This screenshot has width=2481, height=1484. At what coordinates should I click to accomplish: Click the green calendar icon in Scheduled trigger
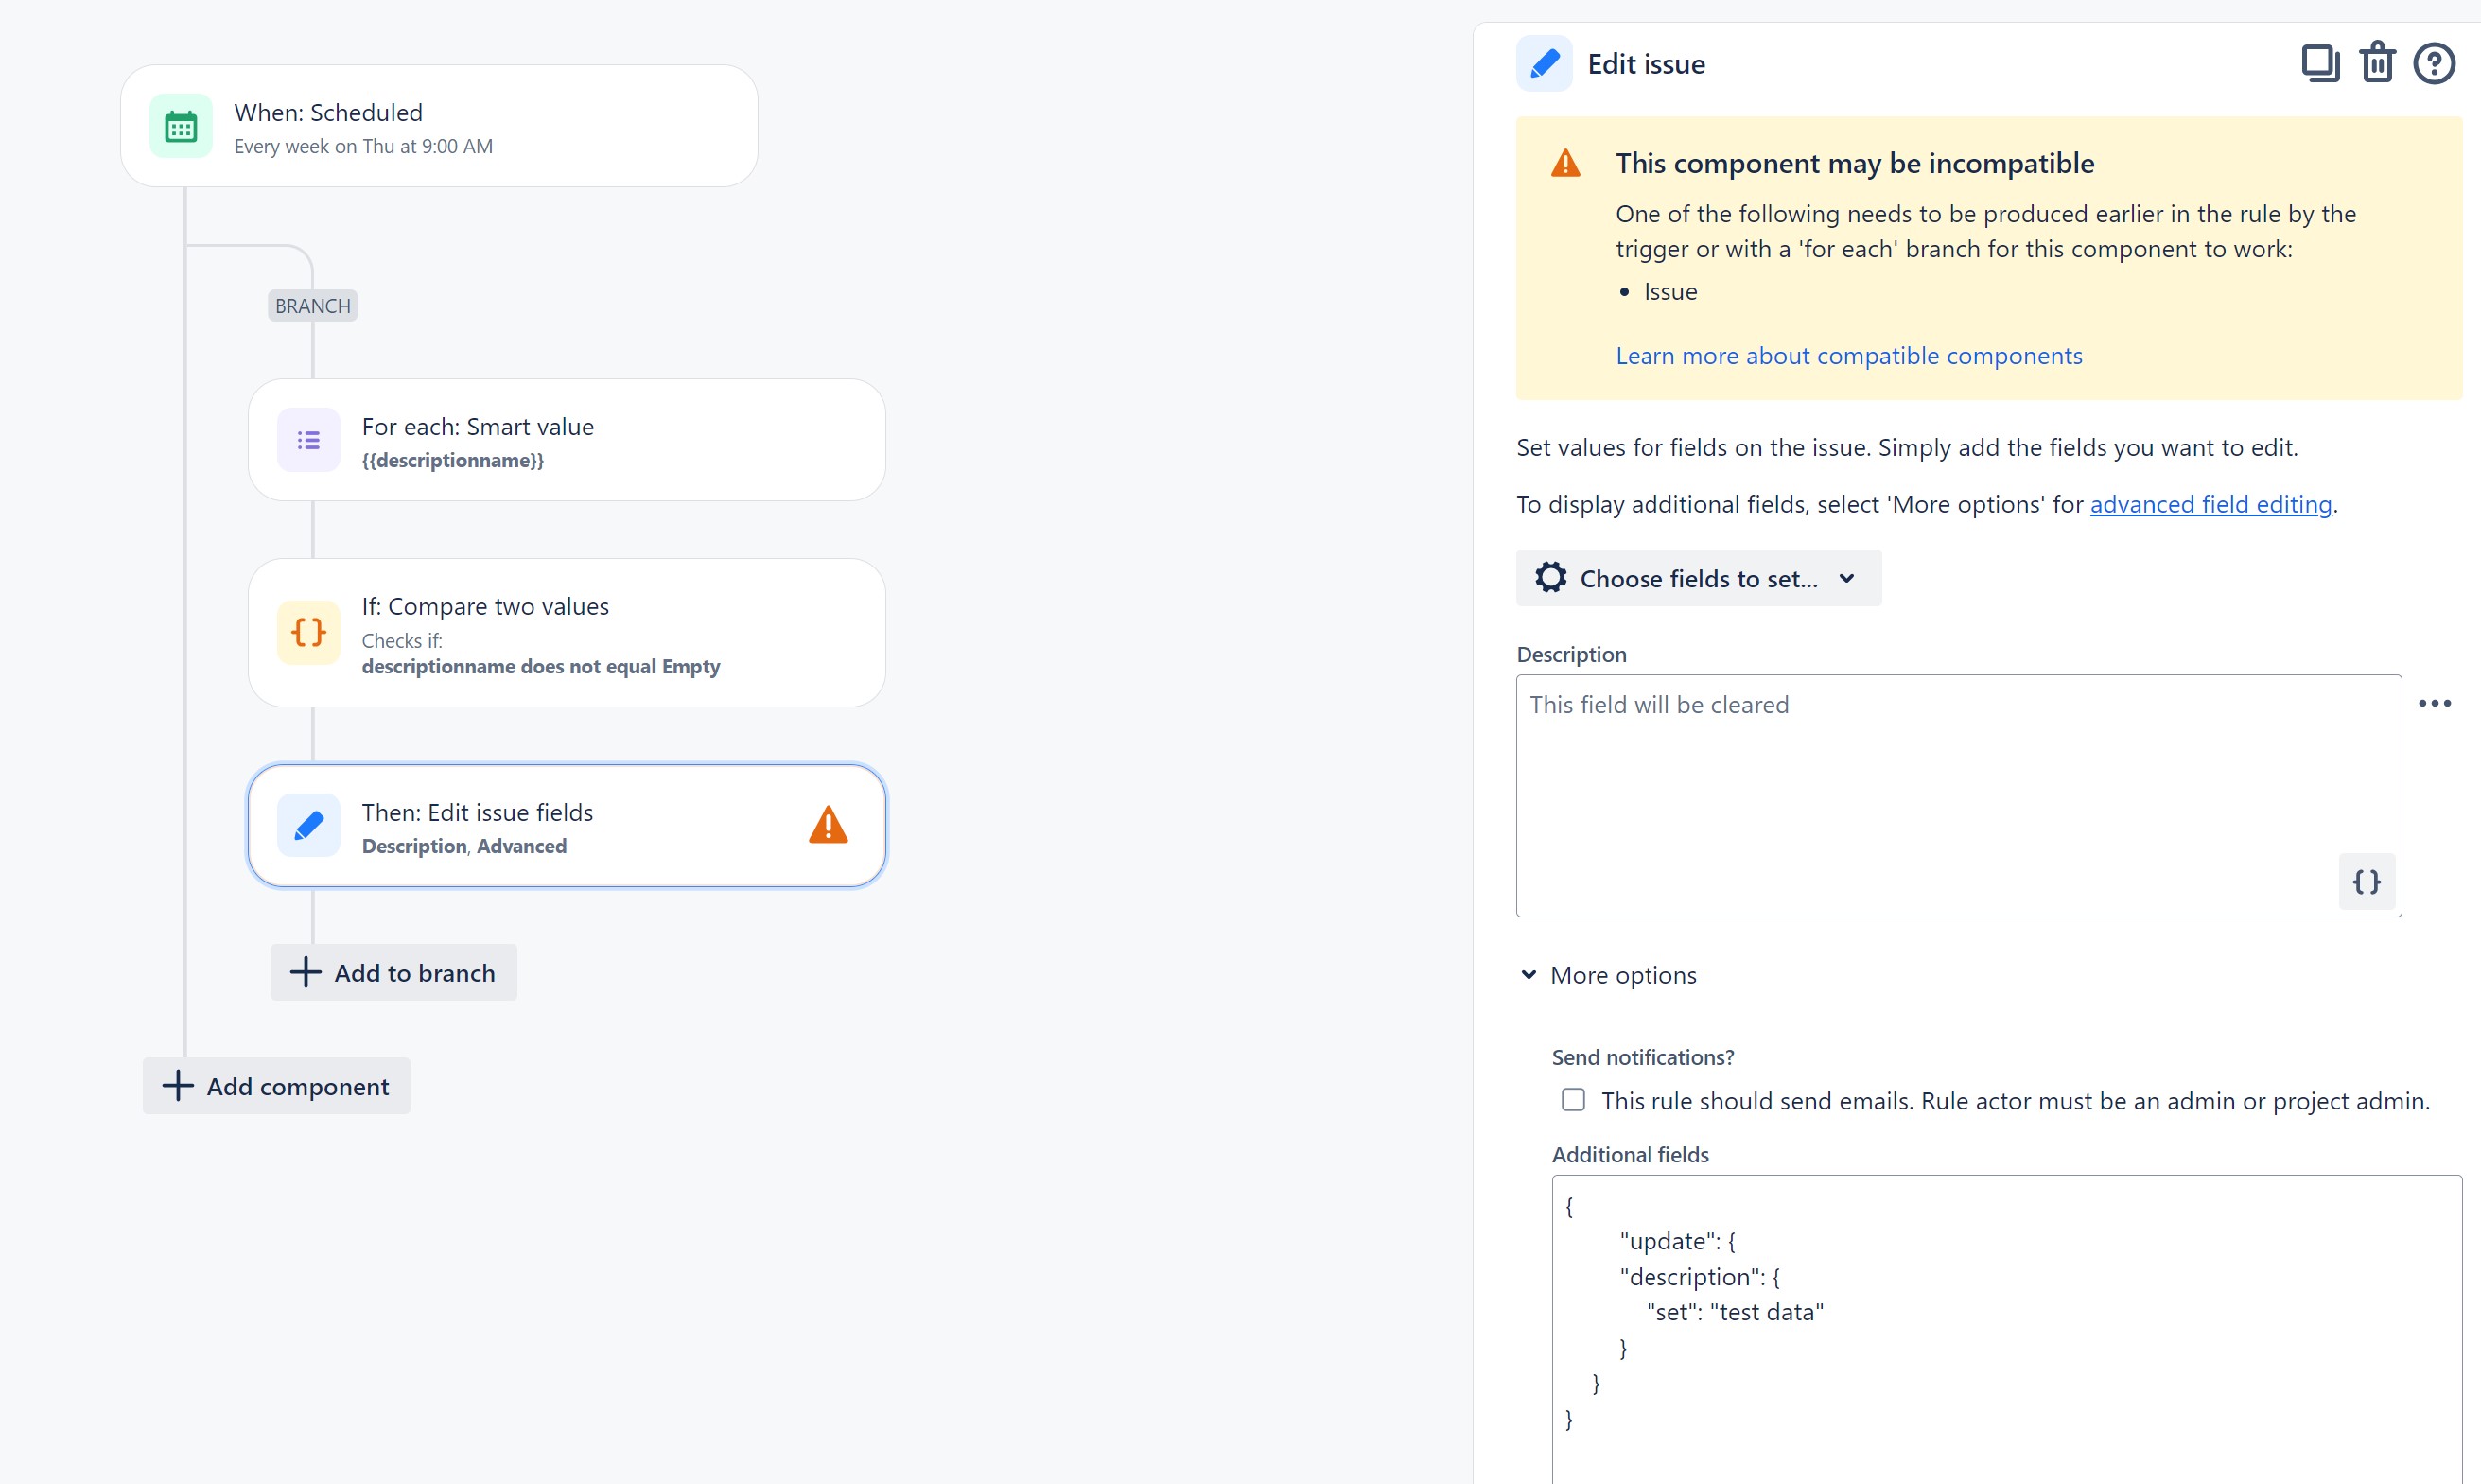coord(181,127)
